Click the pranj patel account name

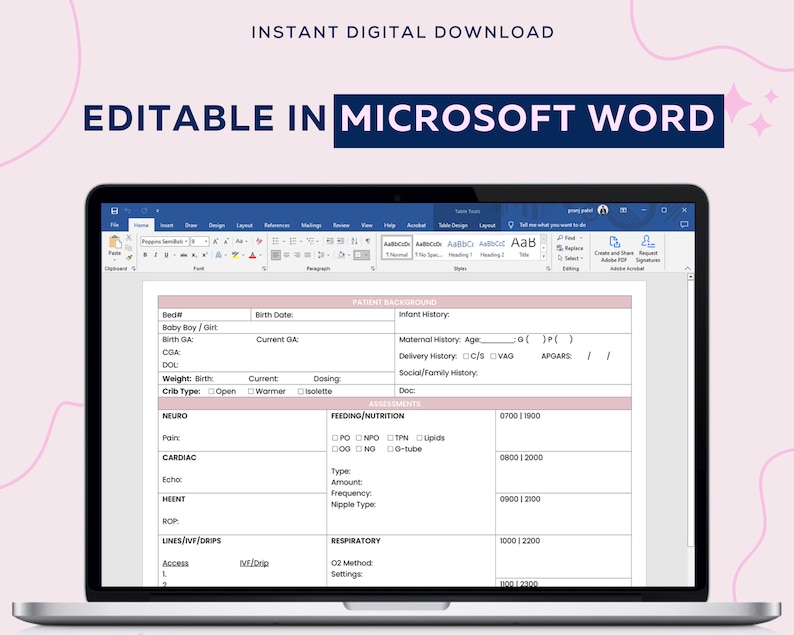(580, 210)
